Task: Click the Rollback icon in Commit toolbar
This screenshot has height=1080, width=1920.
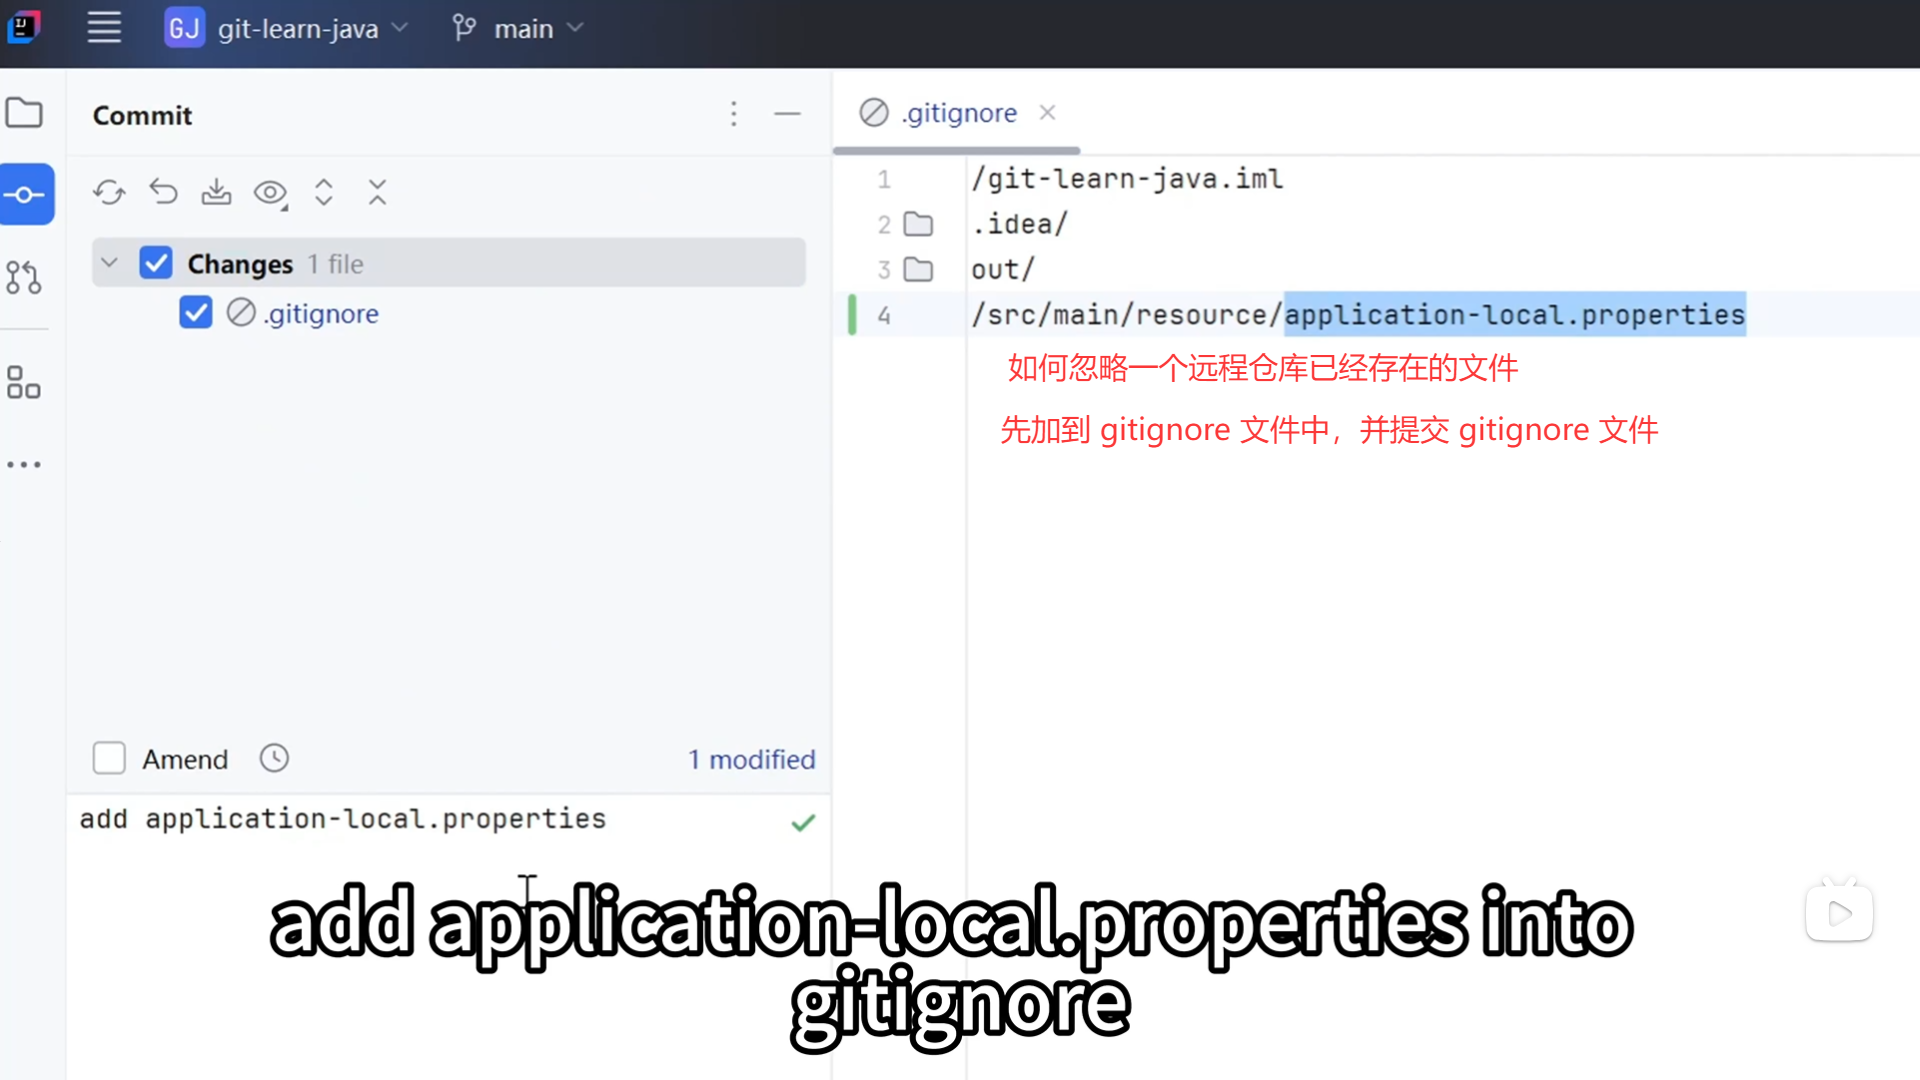Action: click(163, 192)
